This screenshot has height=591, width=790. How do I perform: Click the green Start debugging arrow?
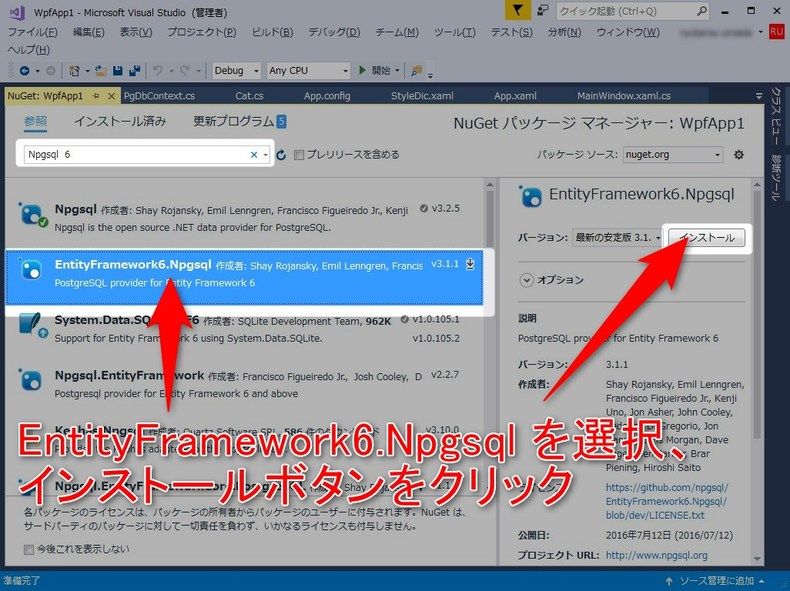(362, 71)
